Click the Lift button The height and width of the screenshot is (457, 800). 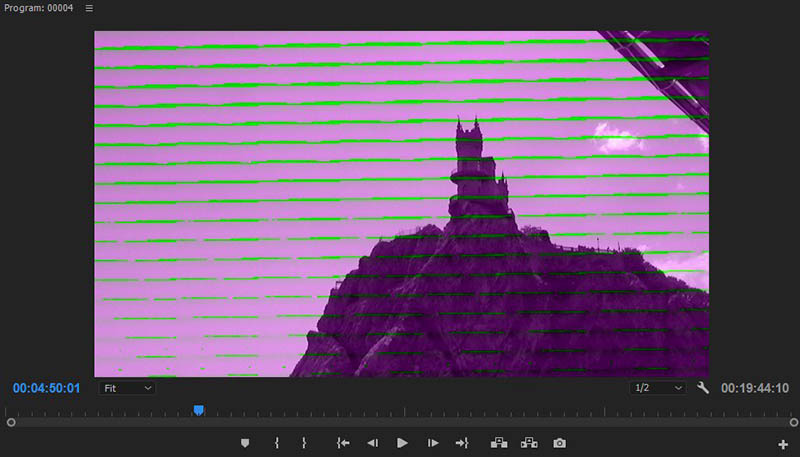tap(498, 443)
